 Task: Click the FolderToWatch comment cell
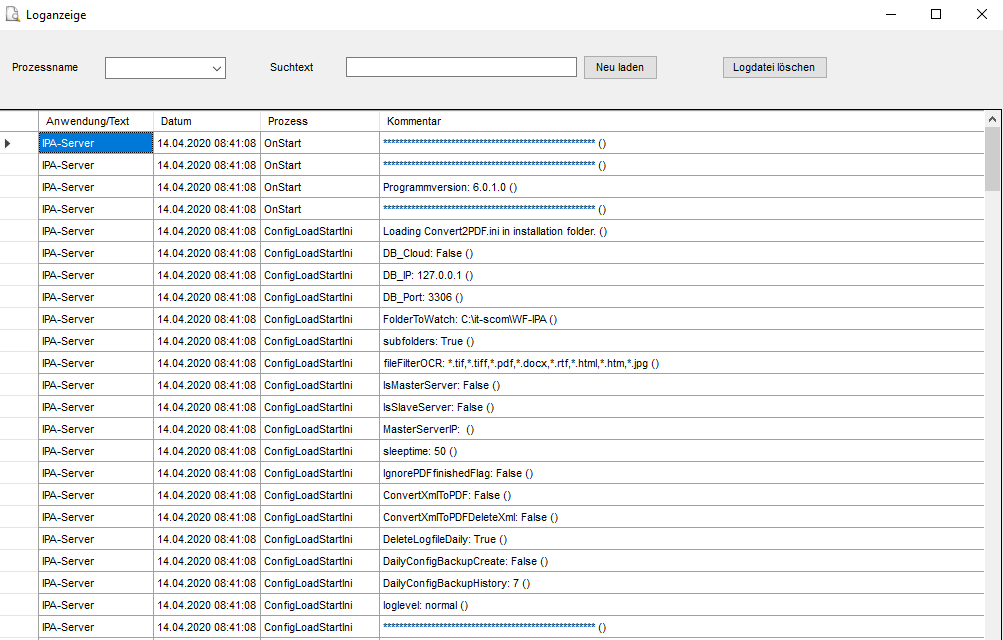coord(469,319)
